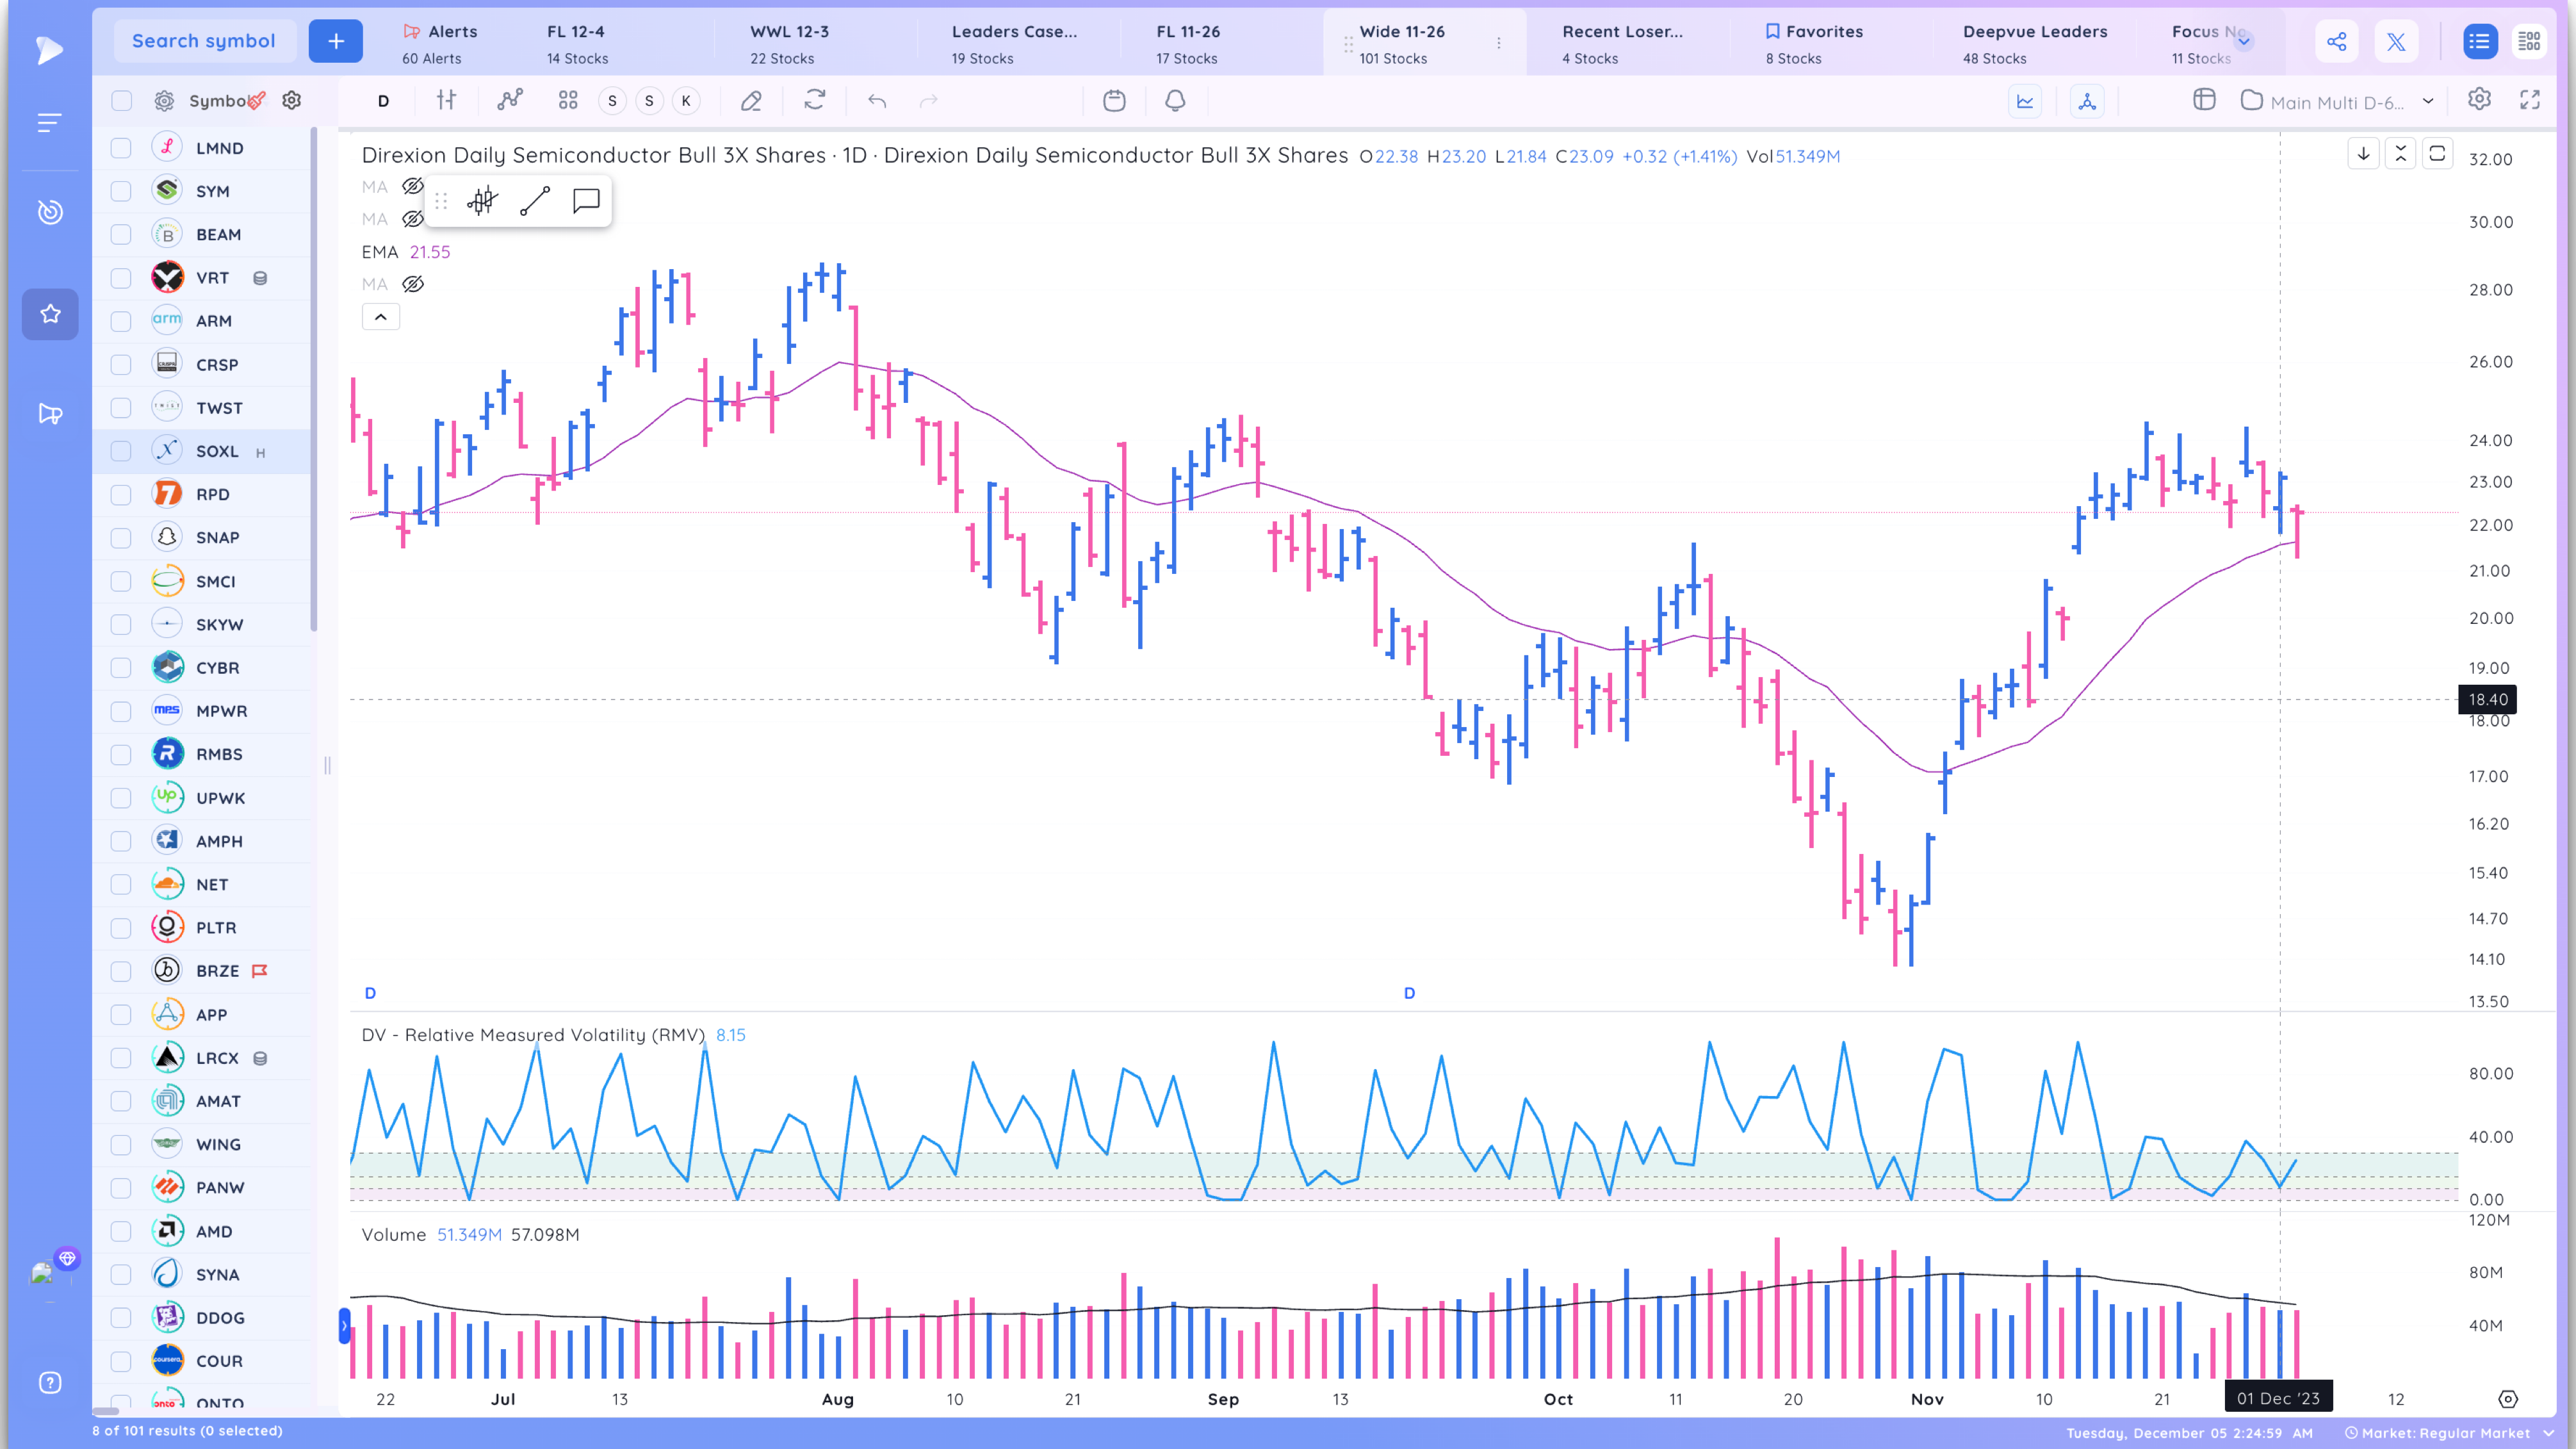The width and height of the screenshot is (2576, 1449).
Task: Click the watchlist horizontal scrollbar thumb
Action: (106, 1411)
